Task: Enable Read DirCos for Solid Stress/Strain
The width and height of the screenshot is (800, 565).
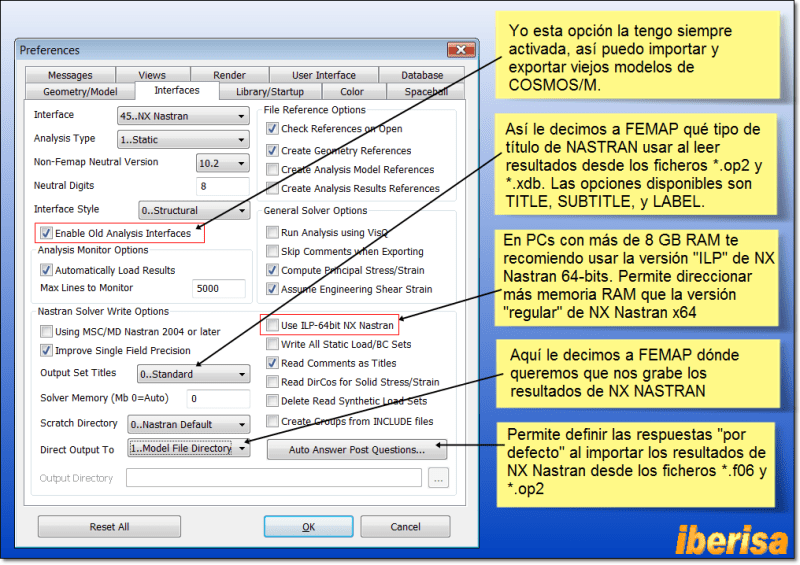Action: (272, 382)
